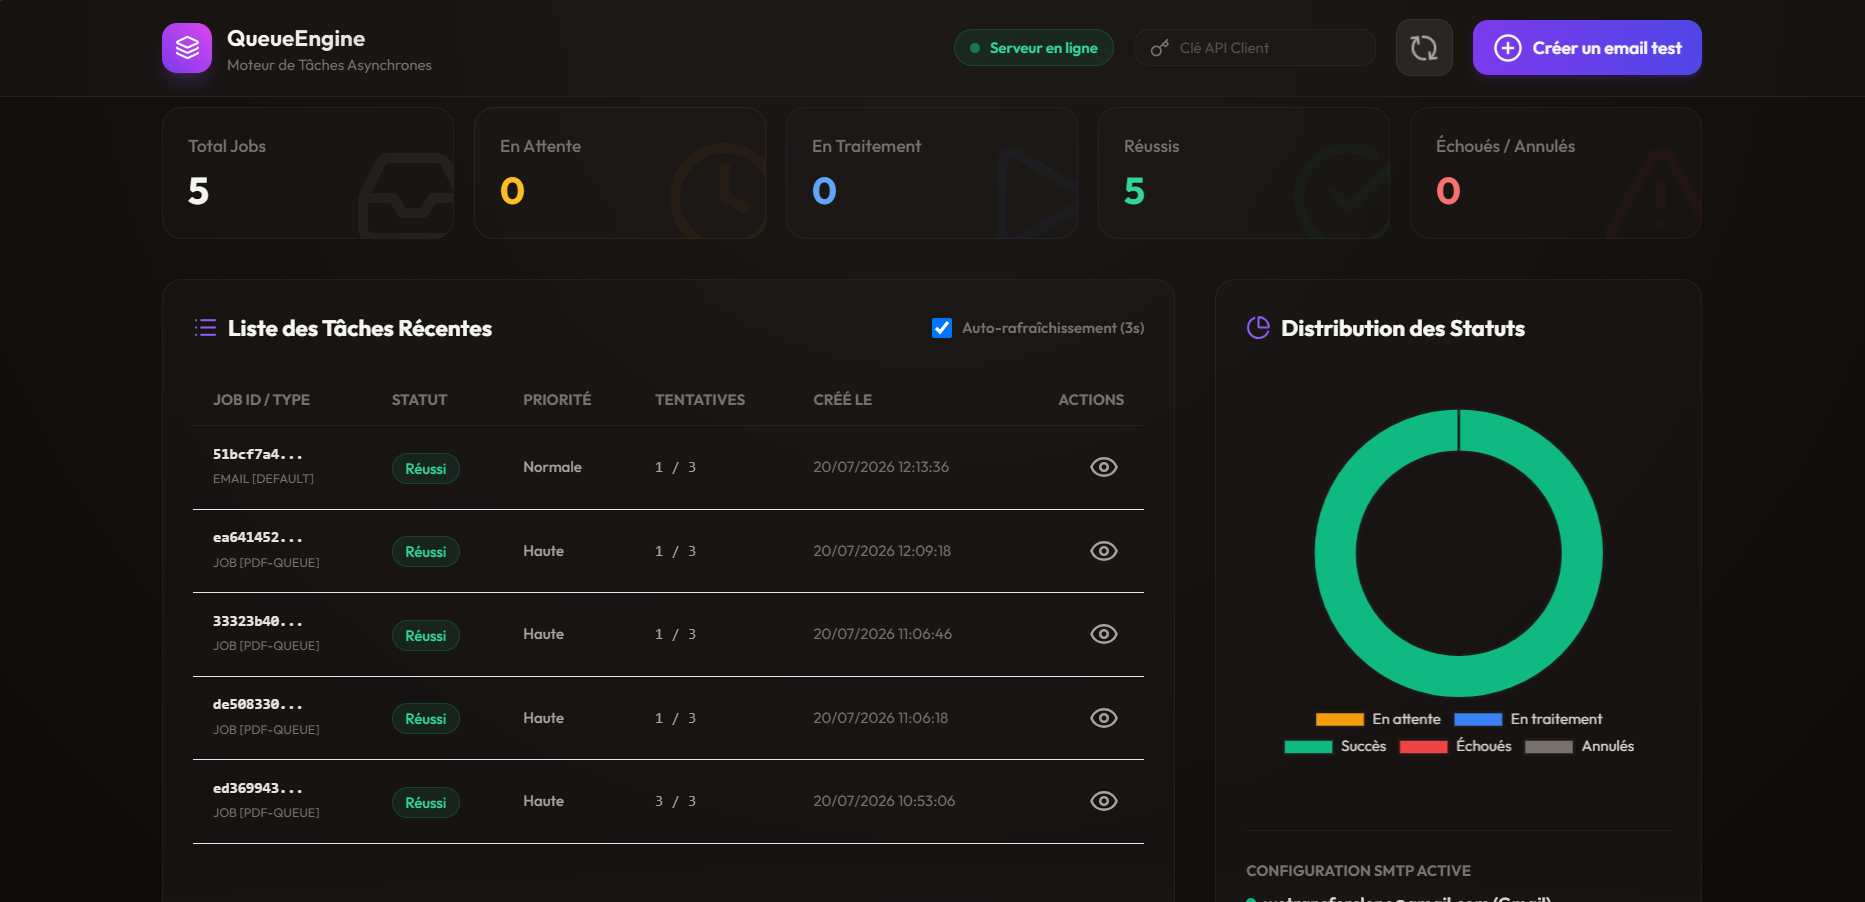Click the Normale priority cell
Screen dimensions: 1865x902
click(552, 467)
